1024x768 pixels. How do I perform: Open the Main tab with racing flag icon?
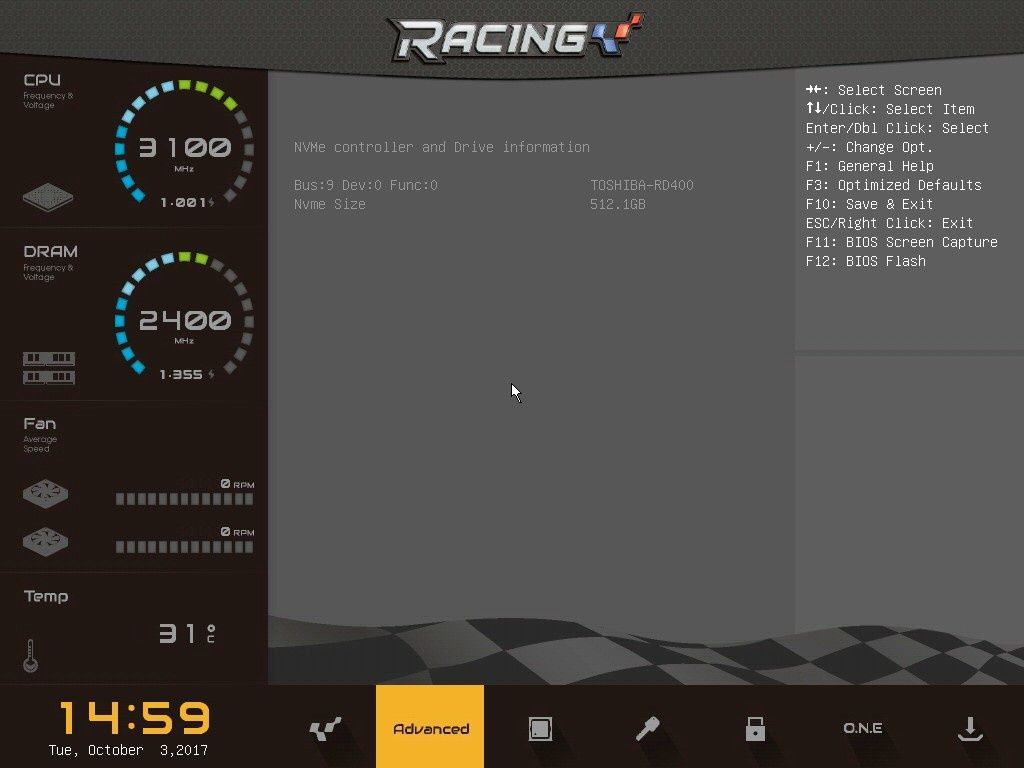(x=325, y=728)
